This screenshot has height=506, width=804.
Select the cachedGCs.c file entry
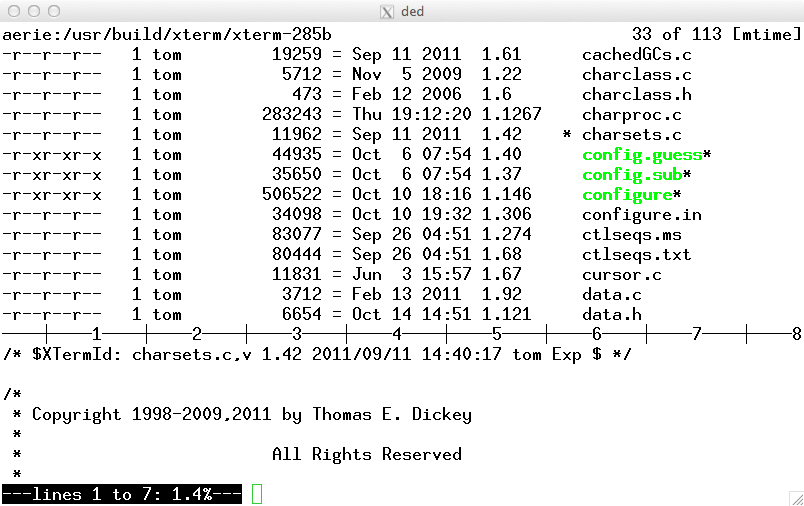click(x=636, y=55)
